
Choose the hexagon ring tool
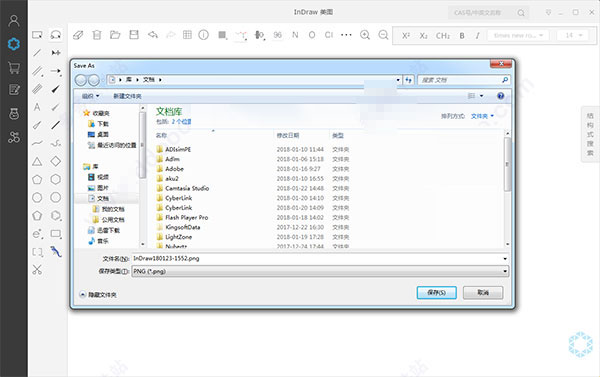[55, 179]
